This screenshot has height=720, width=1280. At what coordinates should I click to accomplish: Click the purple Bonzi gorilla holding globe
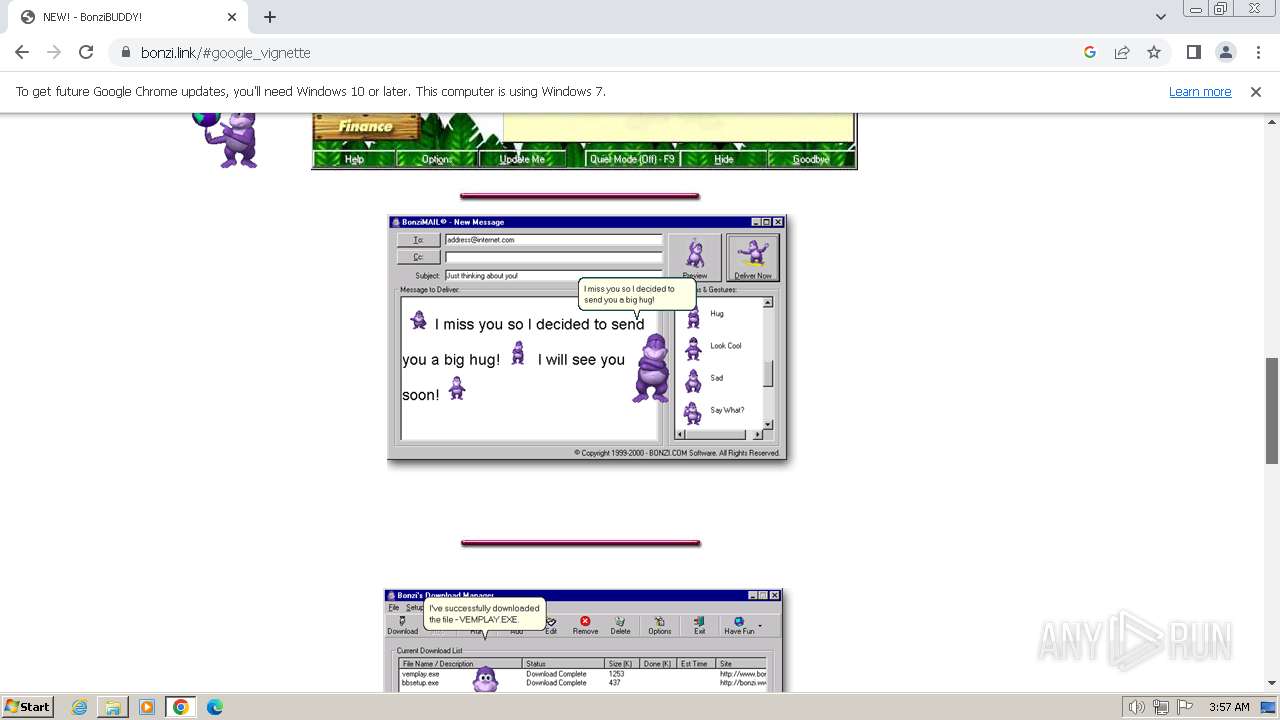[227, 140]
